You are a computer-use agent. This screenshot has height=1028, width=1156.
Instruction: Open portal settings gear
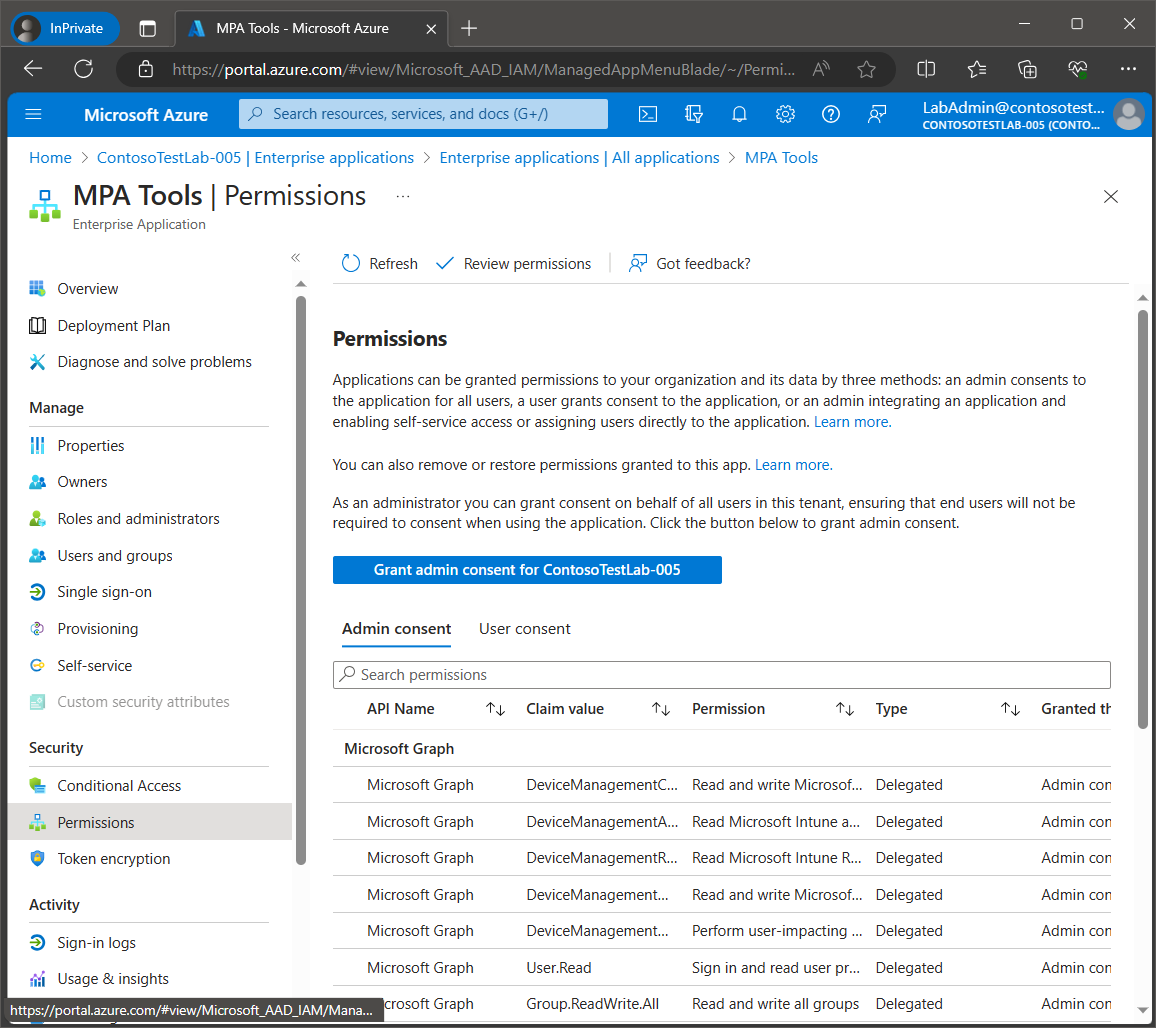(785, 114)
